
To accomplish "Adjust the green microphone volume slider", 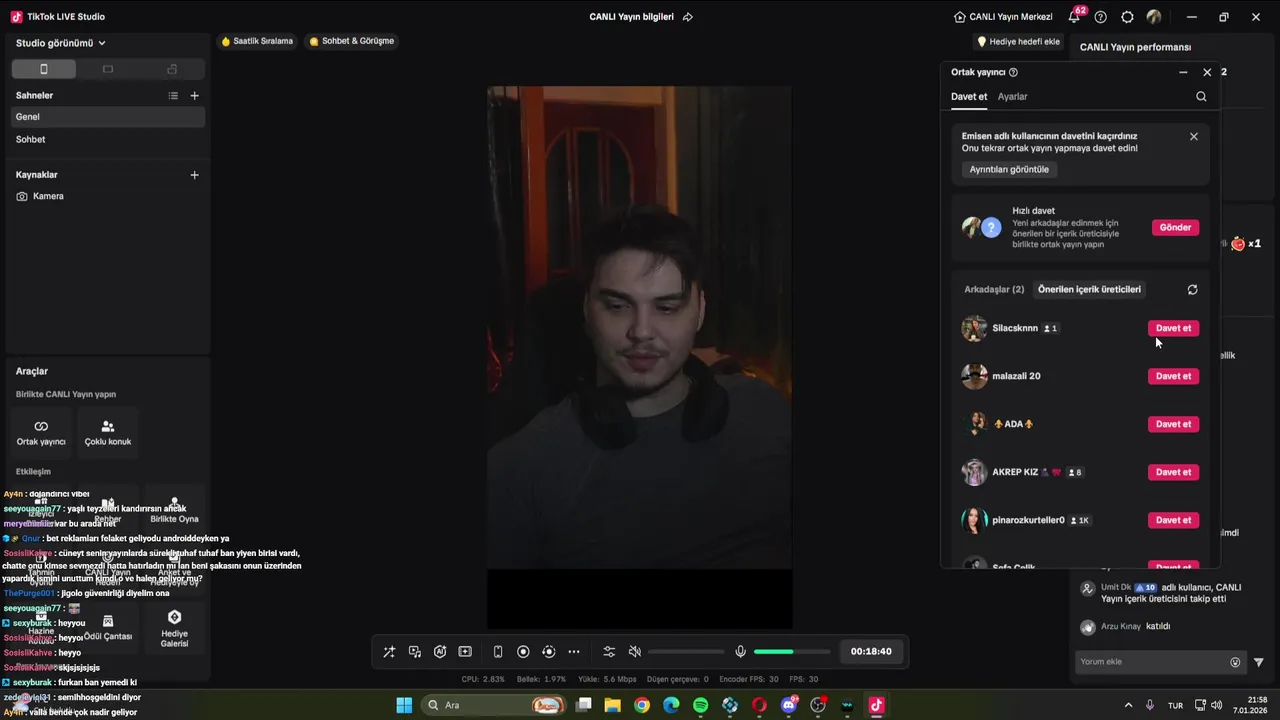I will (x=792, y=652).
